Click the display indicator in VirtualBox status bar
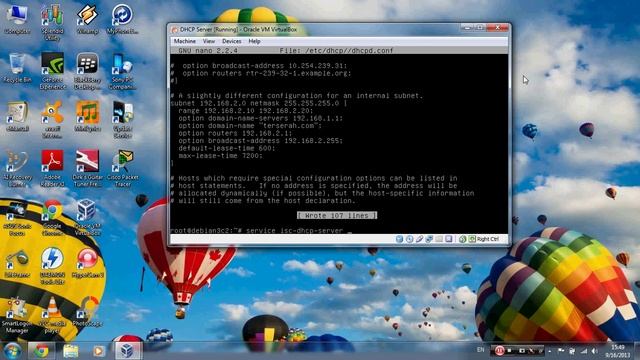The image size is (640, 360). coord(449,239)
